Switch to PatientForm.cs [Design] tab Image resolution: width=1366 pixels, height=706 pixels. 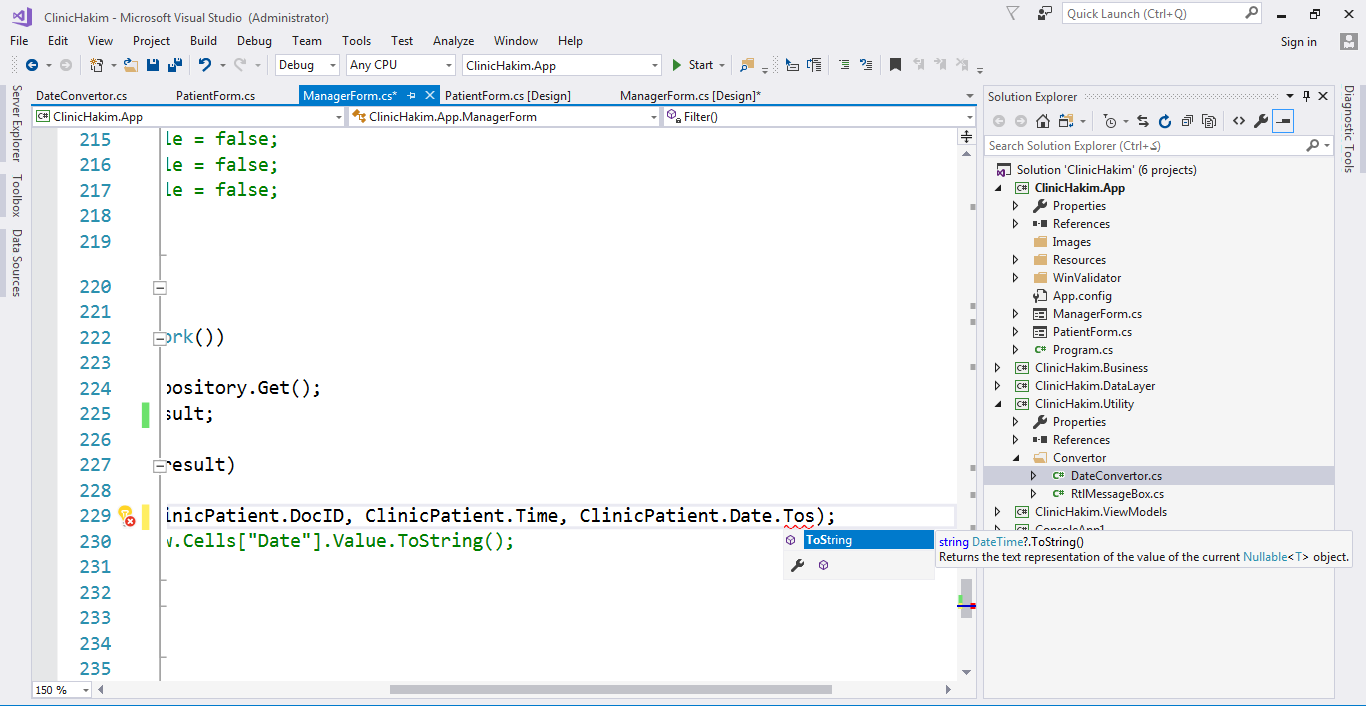tap(507, 96)
